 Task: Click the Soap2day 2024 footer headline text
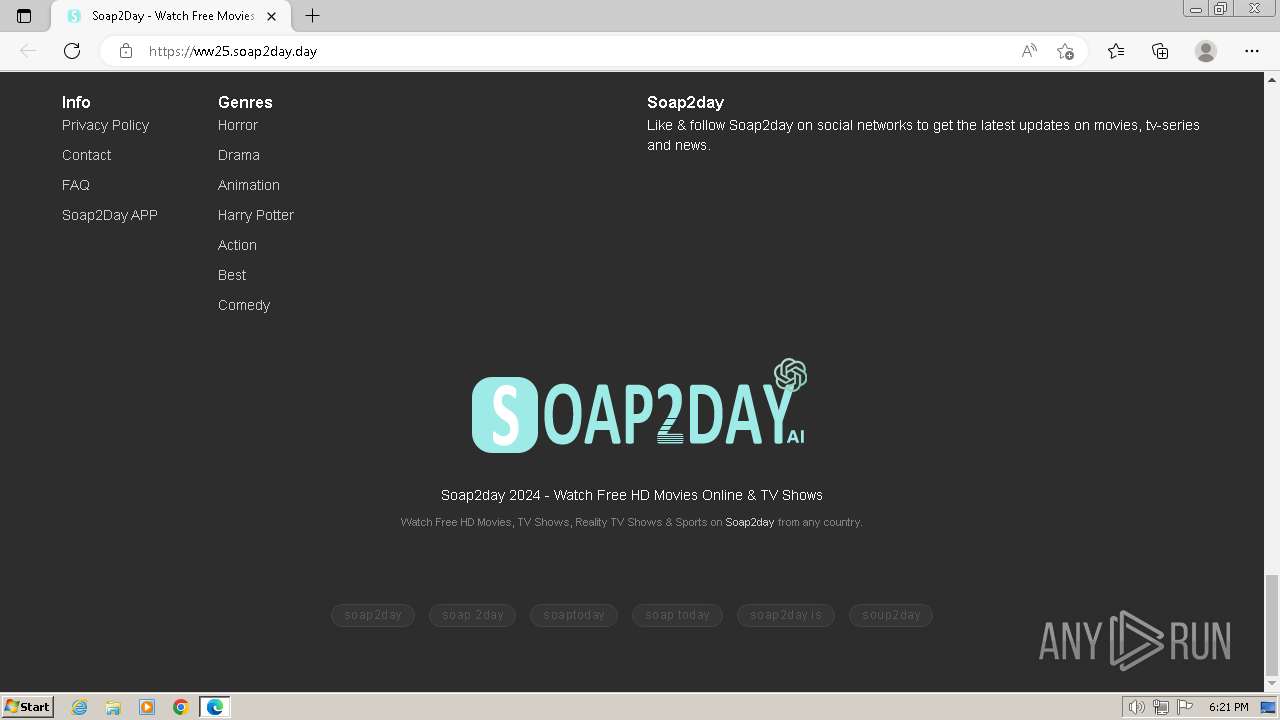[x=632, y=495]
